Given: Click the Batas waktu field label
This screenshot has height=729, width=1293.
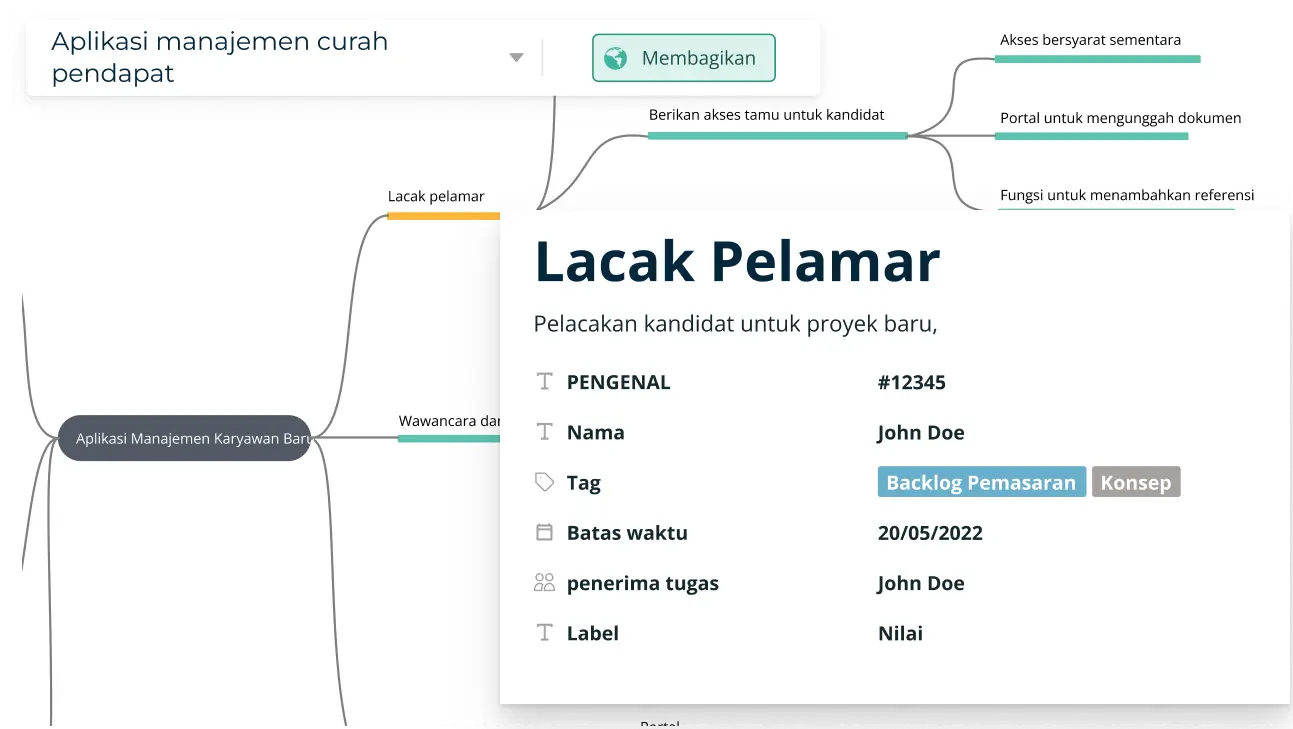Looking at the screenshot, I should pyautogui.click(x=627, y=532).
